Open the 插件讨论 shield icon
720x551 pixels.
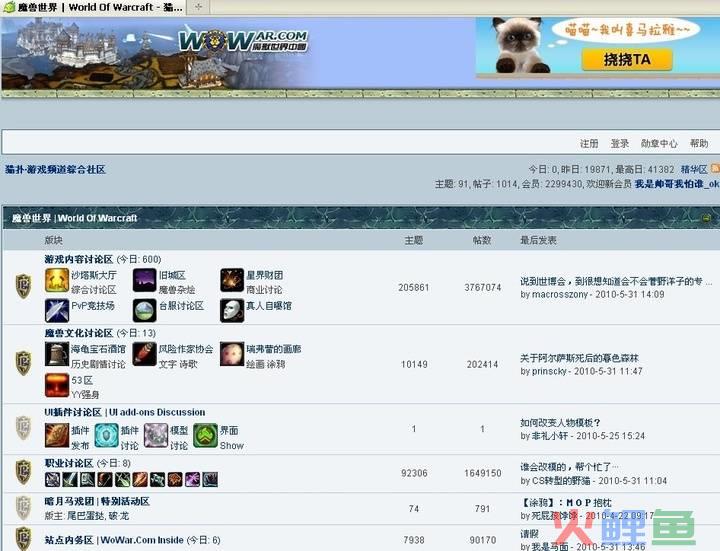(107, 435)
